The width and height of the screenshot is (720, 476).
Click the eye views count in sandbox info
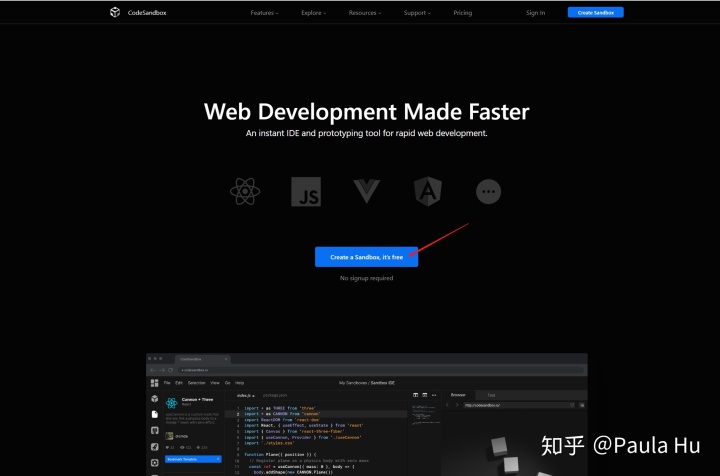pyautogui.click(x=186, y=447)
